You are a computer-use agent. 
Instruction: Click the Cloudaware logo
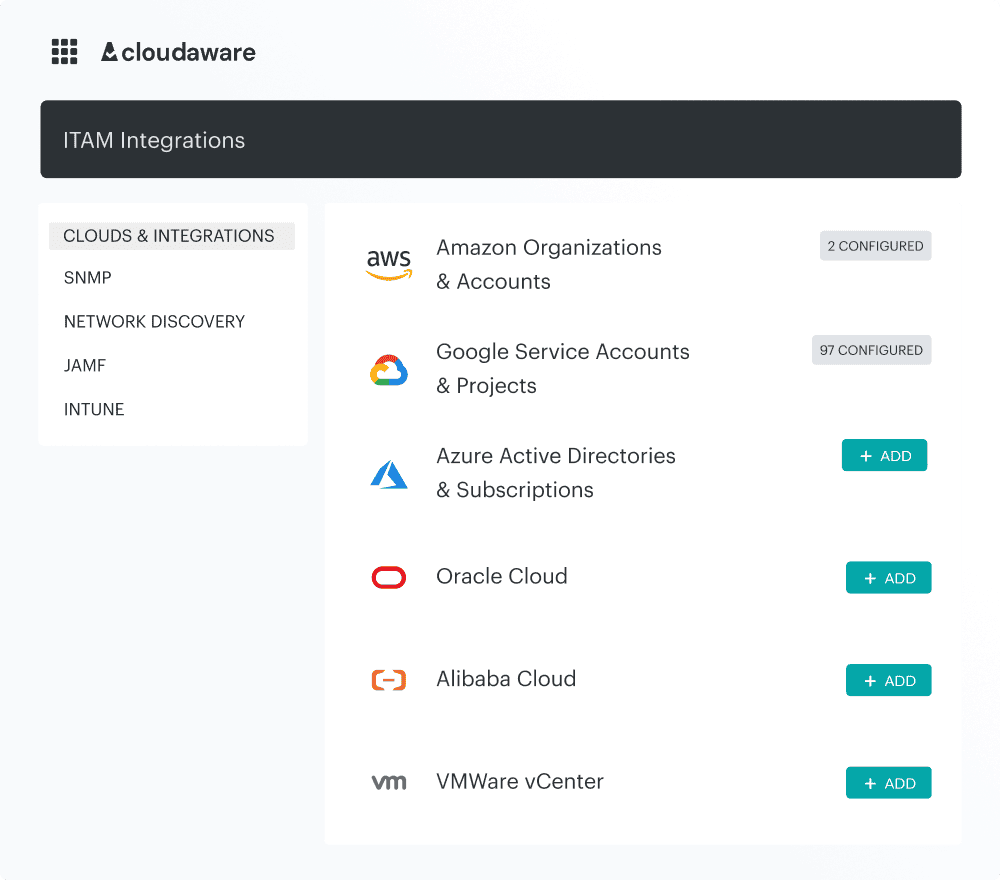[x=178, y=52]
